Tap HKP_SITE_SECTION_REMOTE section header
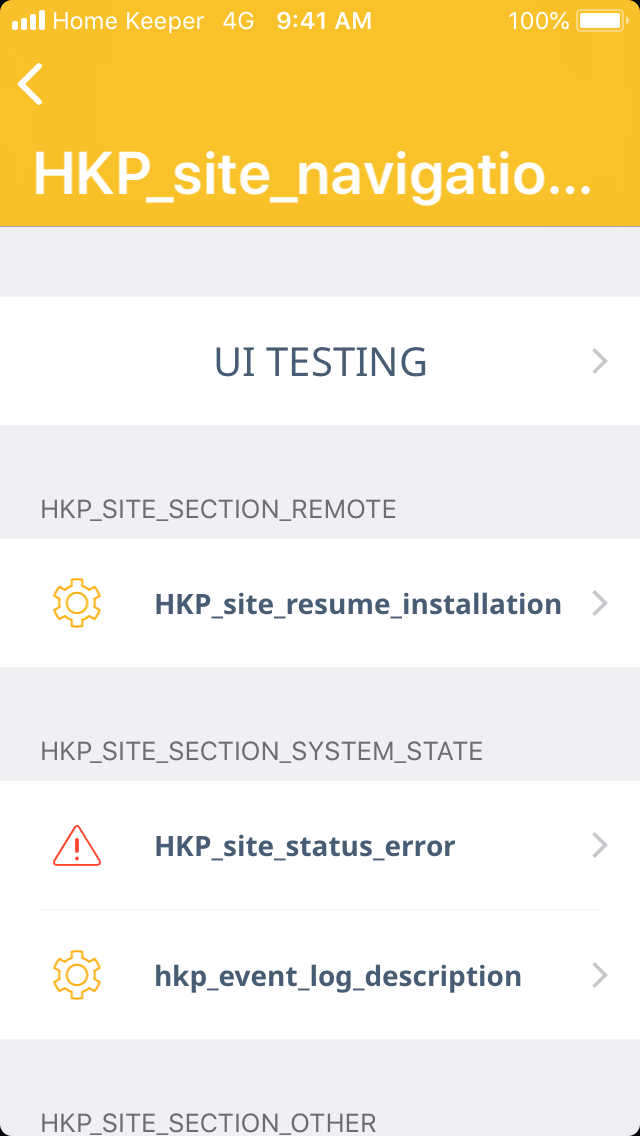Screen dimensions: 640x1136 (218, 509)
